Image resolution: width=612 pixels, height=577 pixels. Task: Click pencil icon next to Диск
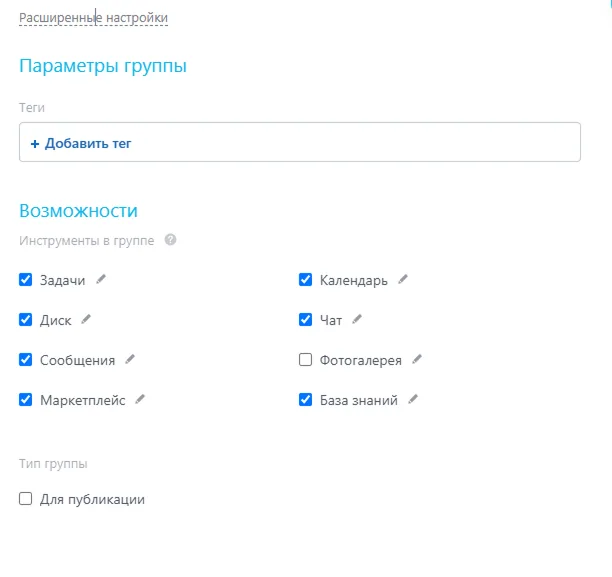(86, 320)
